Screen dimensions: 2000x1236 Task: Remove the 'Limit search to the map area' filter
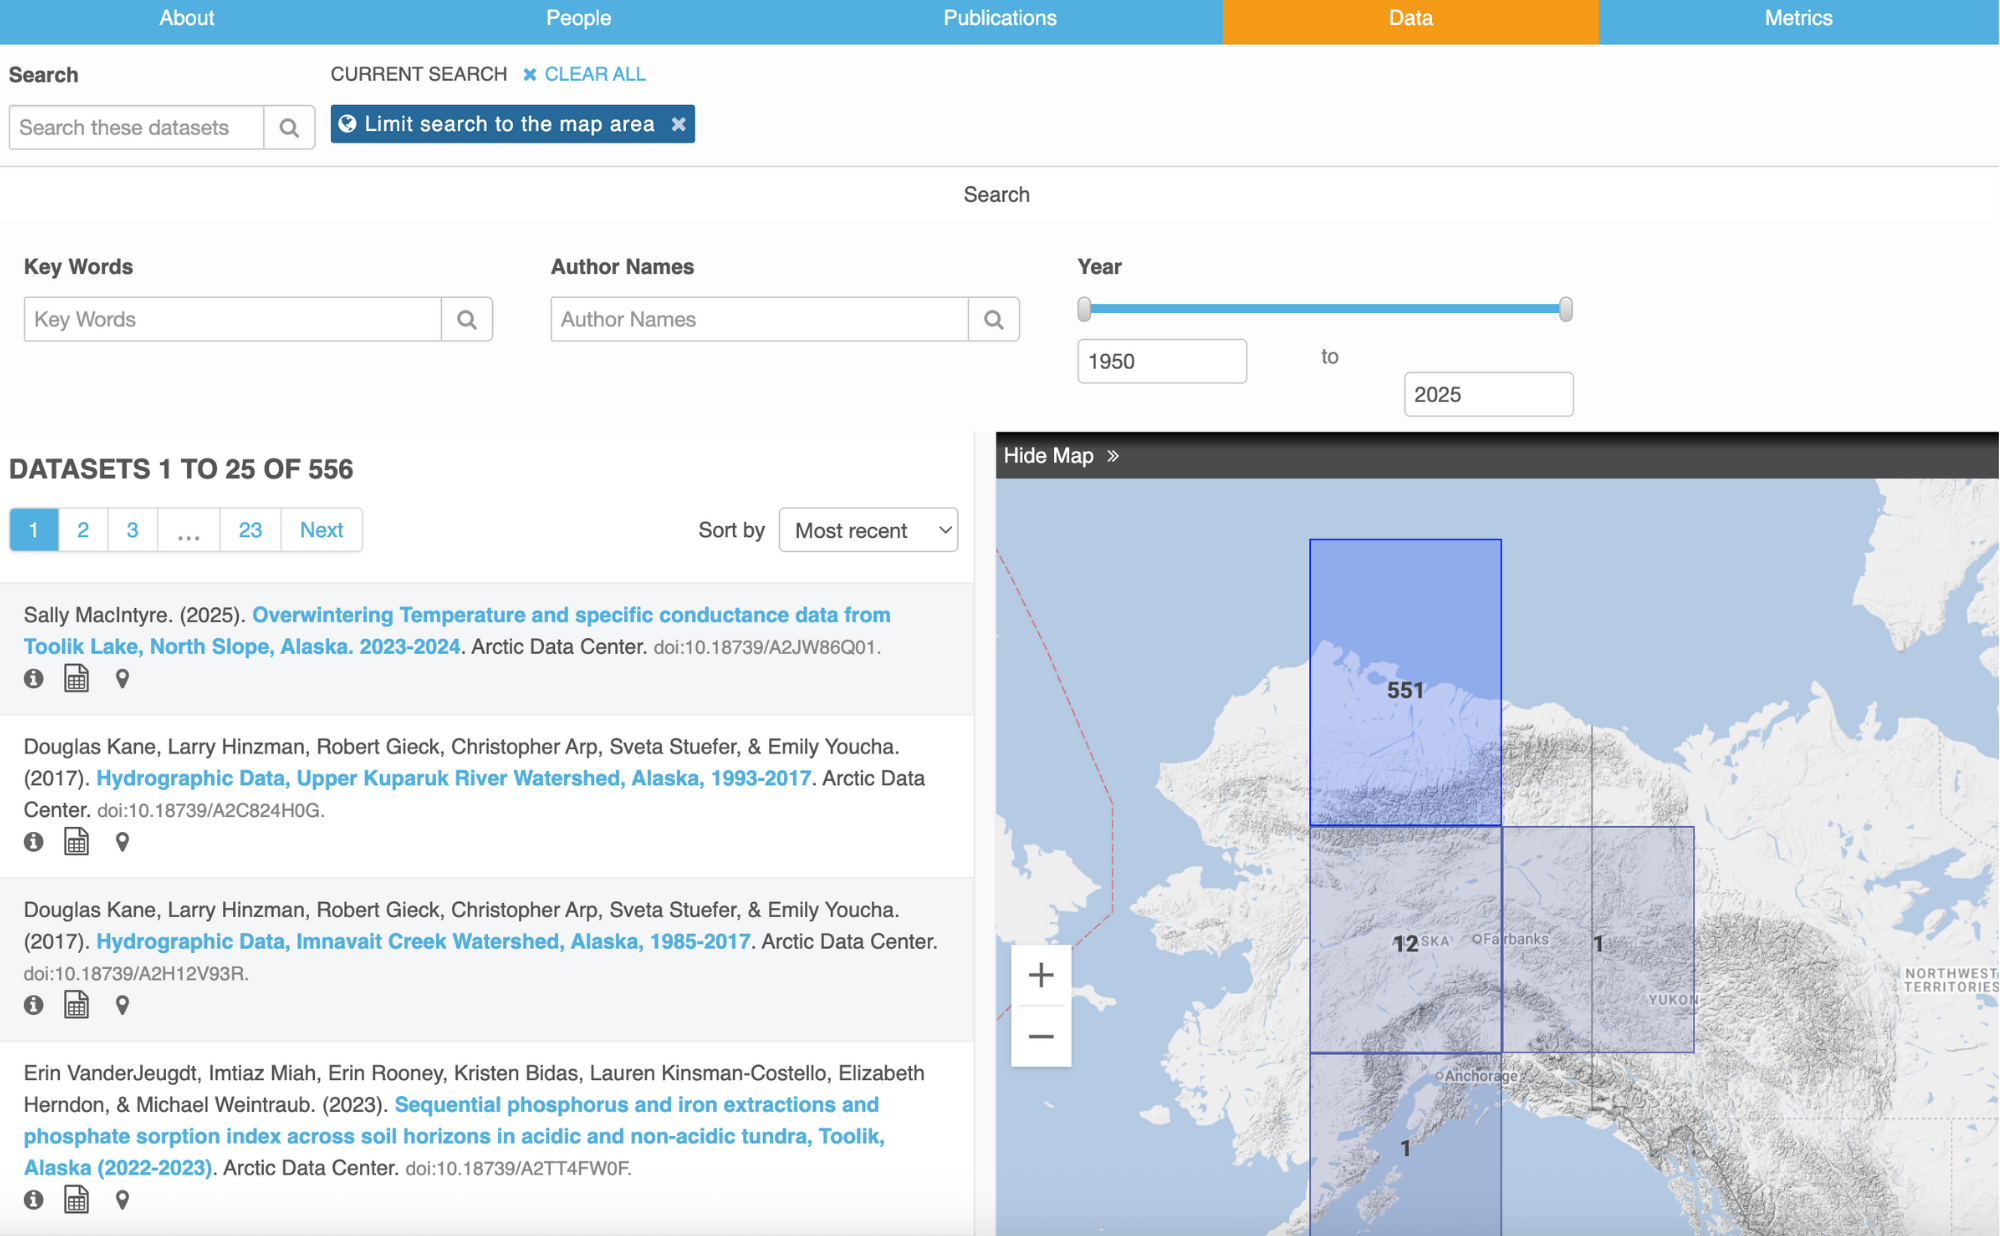click(679, 124)
